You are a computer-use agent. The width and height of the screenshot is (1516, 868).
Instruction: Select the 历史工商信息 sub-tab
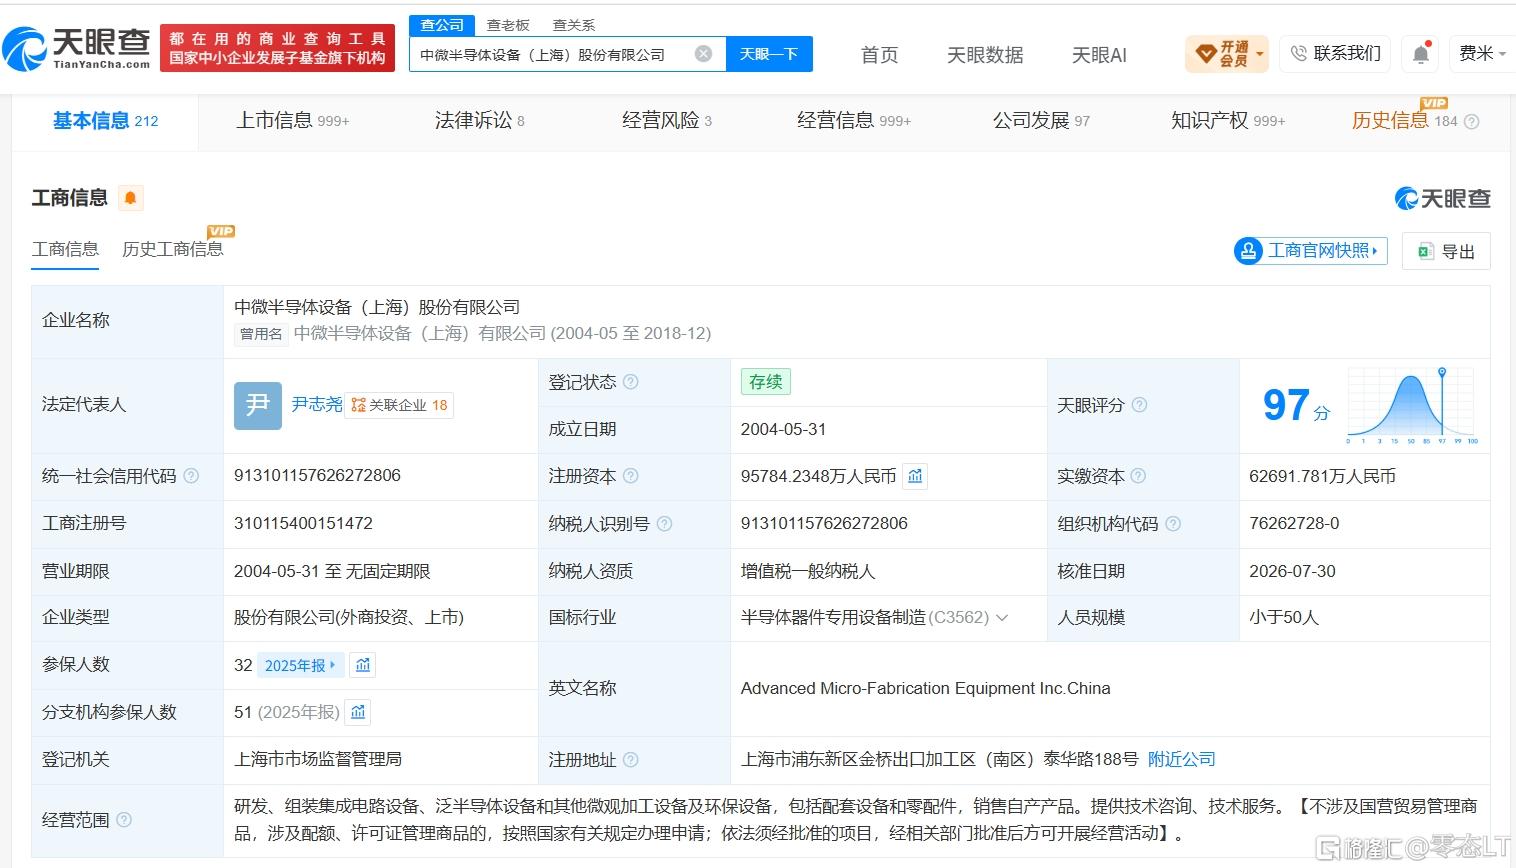[x=172, y=249]
